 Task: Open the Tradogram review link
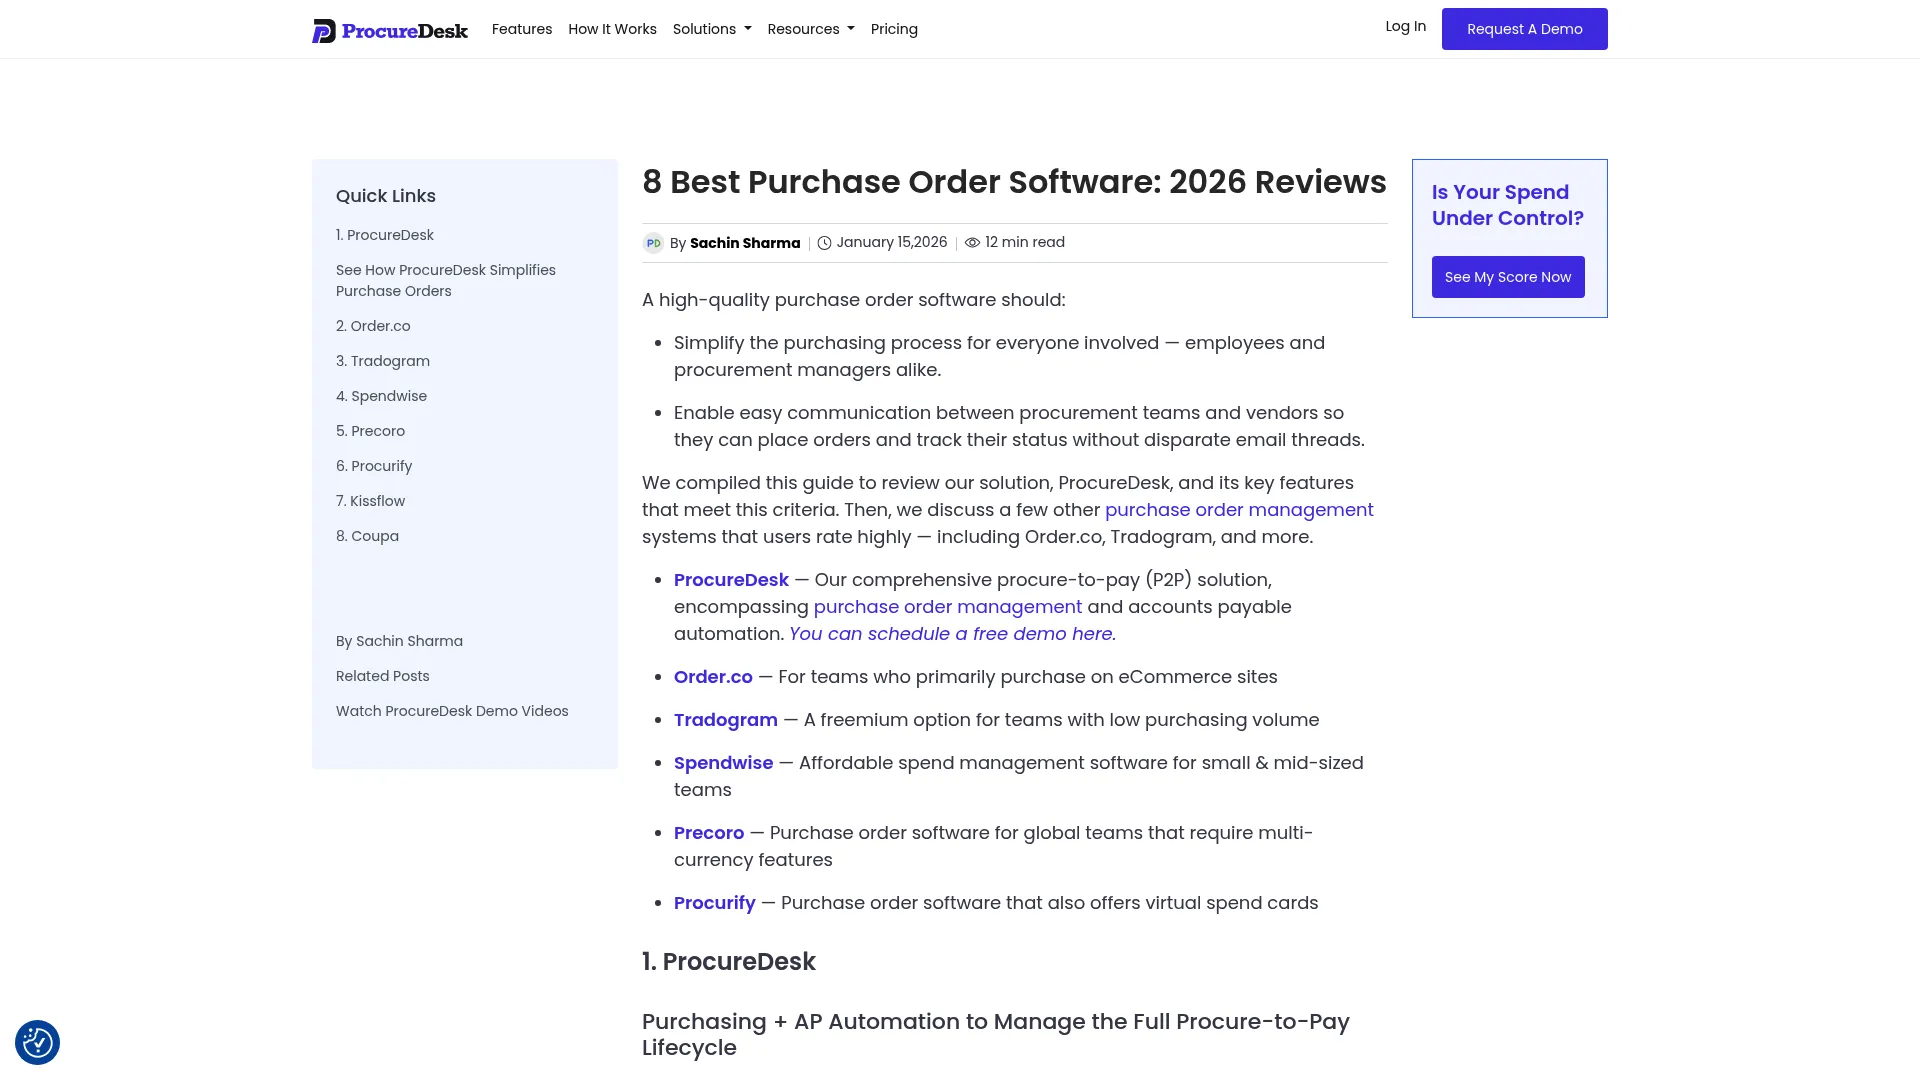[726, 719]
